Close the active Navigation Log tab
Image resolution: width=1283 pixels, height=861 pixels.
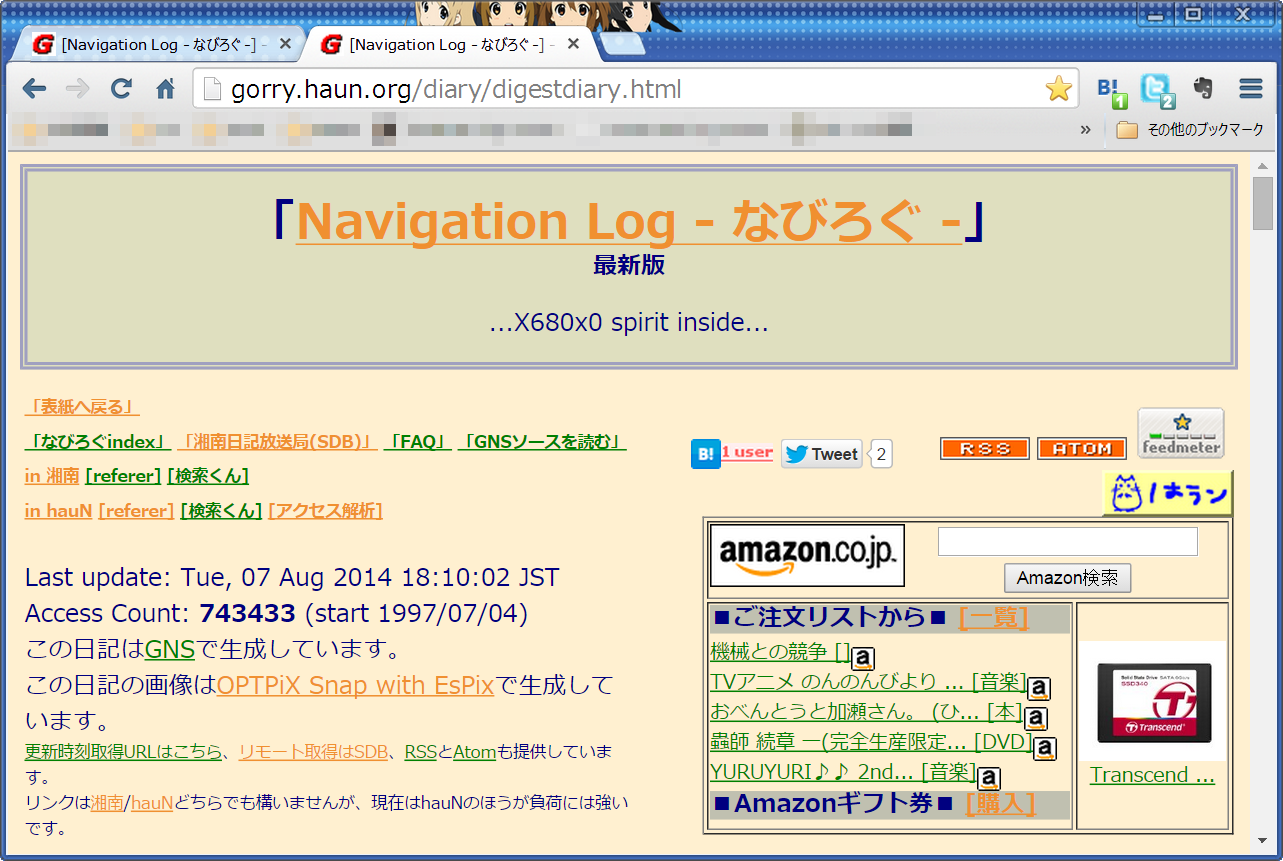574,45
